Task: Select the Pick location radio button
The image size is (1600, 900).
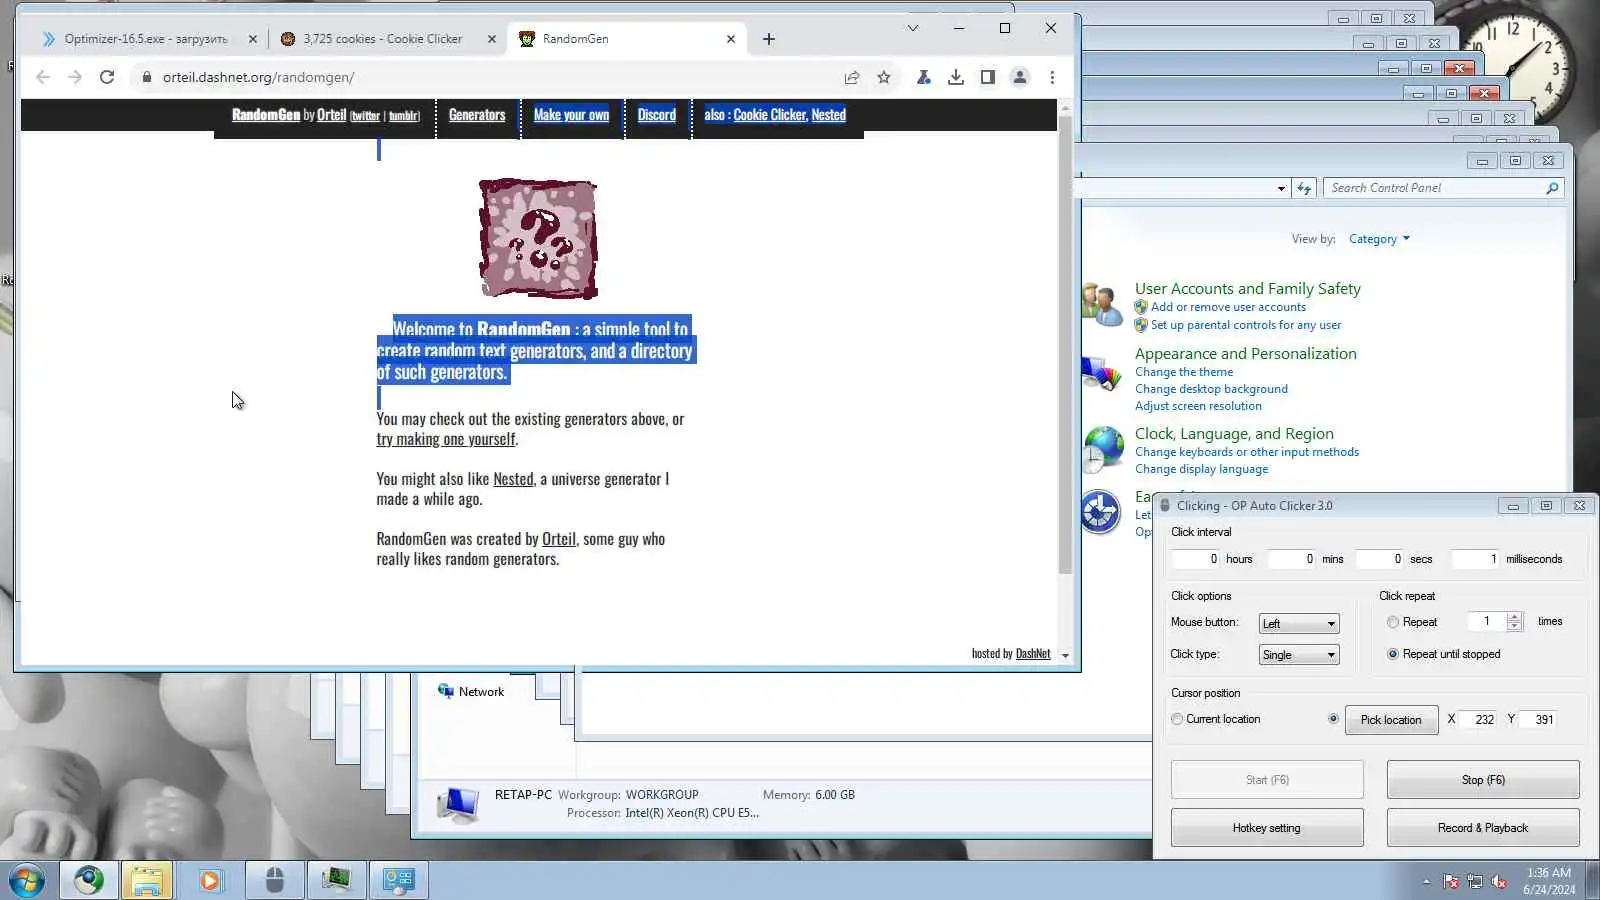Action: tap(1333, 719)
